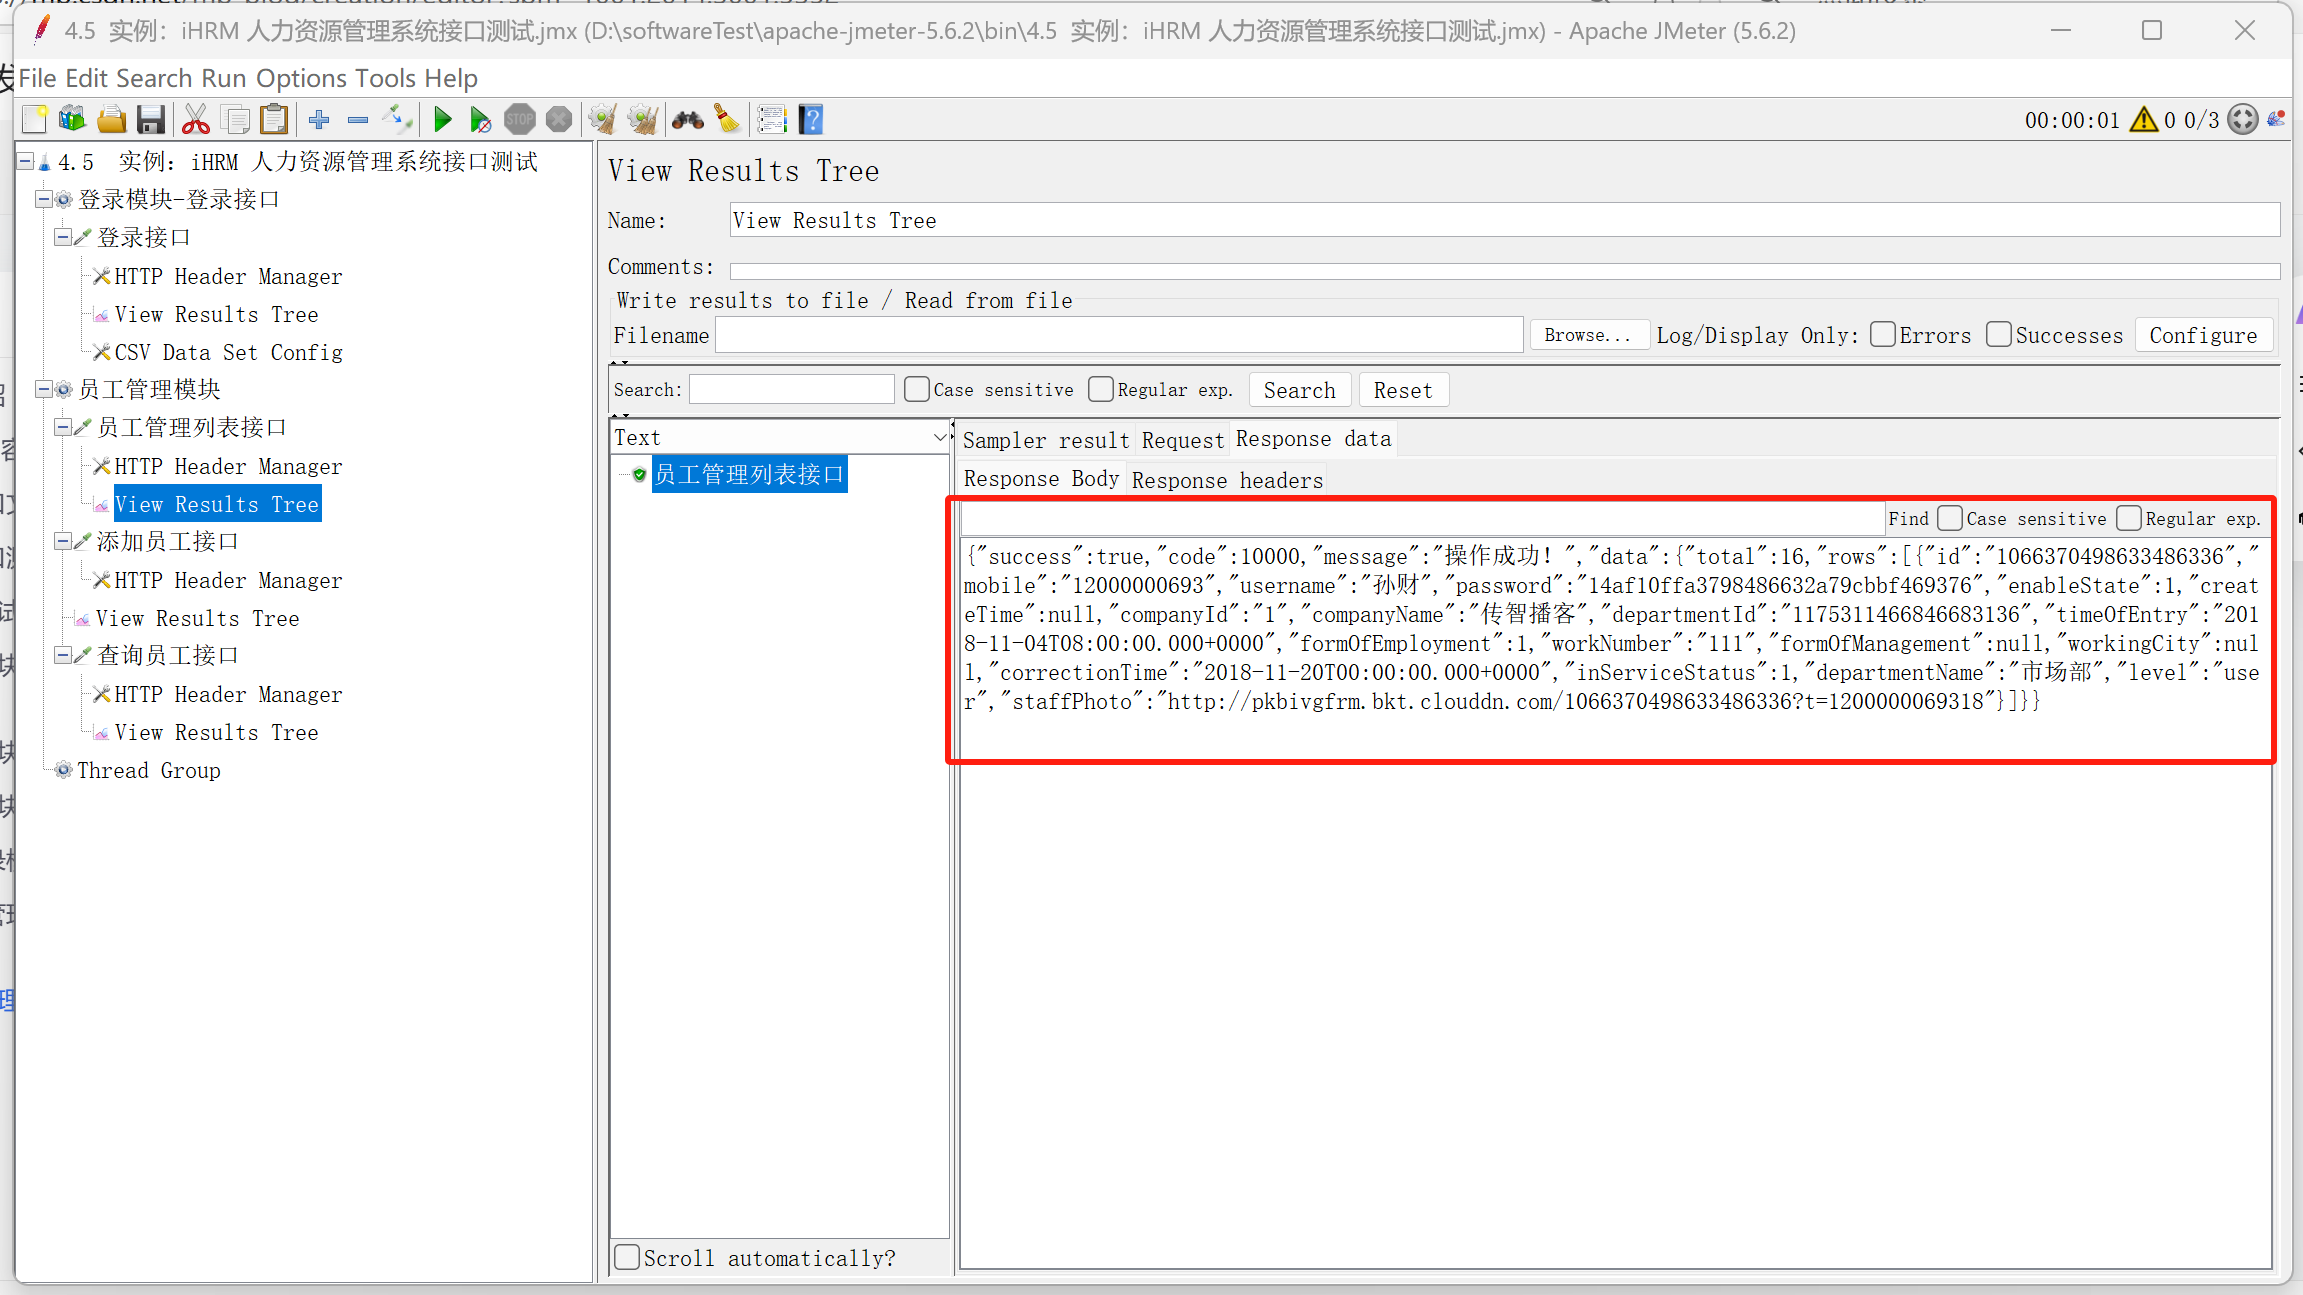
Task: Click the Open folder icon in toolbar
Action: [112, 120]
